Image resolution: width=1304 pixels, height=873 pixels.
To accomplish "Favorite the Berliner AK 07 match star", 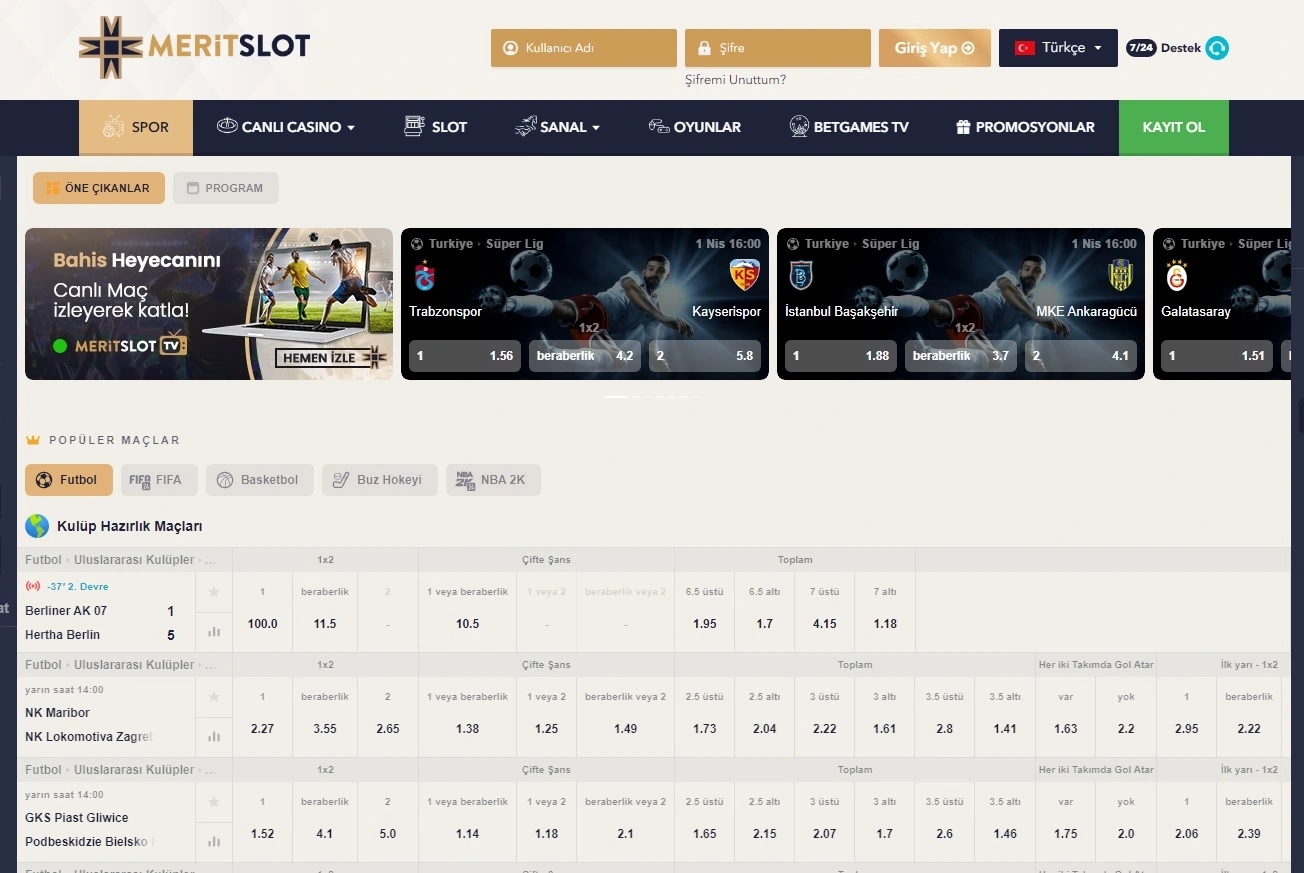I will [214, 592].
